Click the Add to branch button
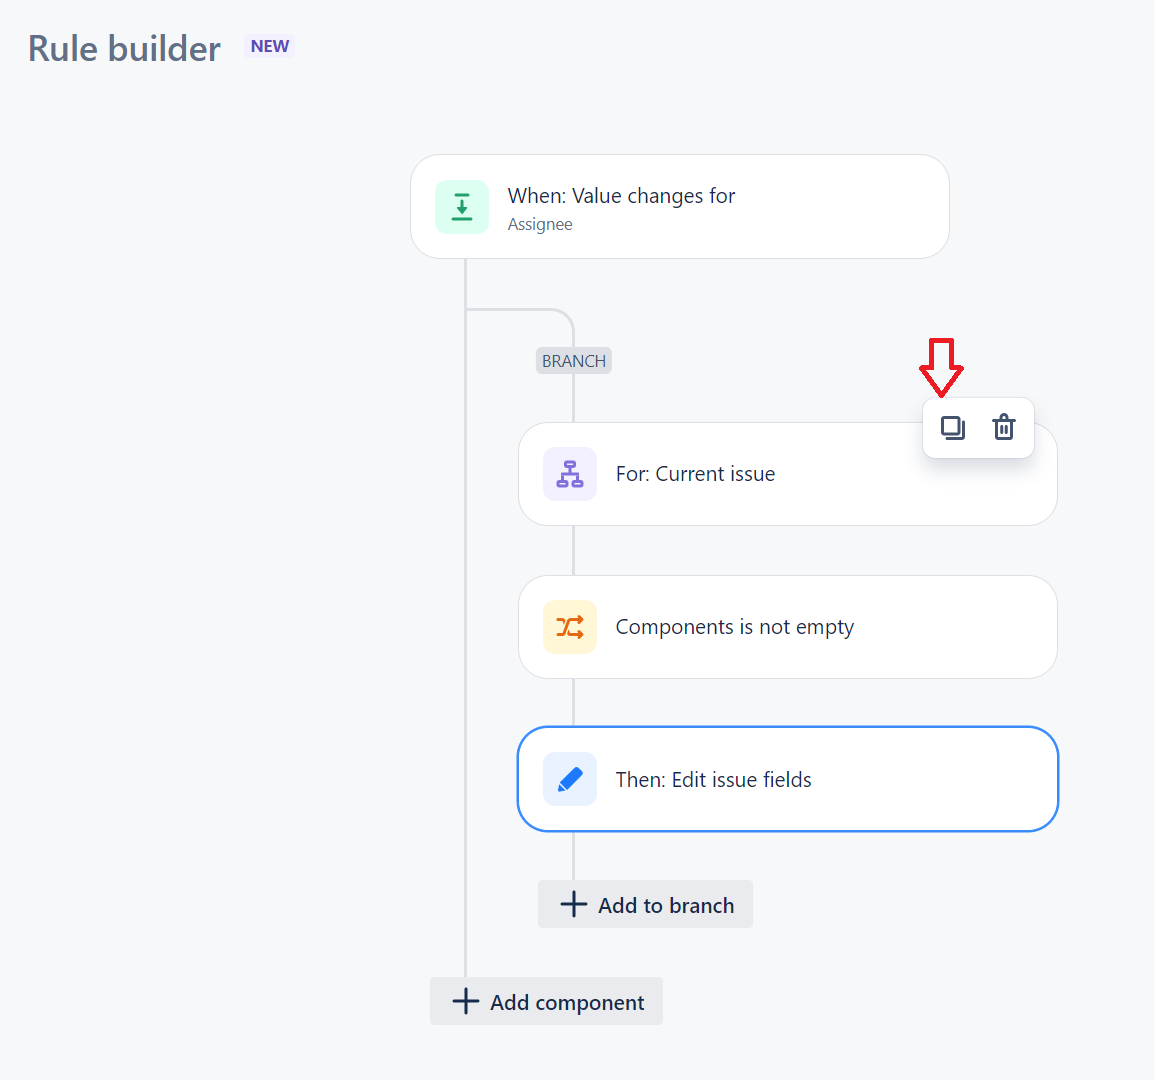1155x1080 pixels. coord(645,904)
